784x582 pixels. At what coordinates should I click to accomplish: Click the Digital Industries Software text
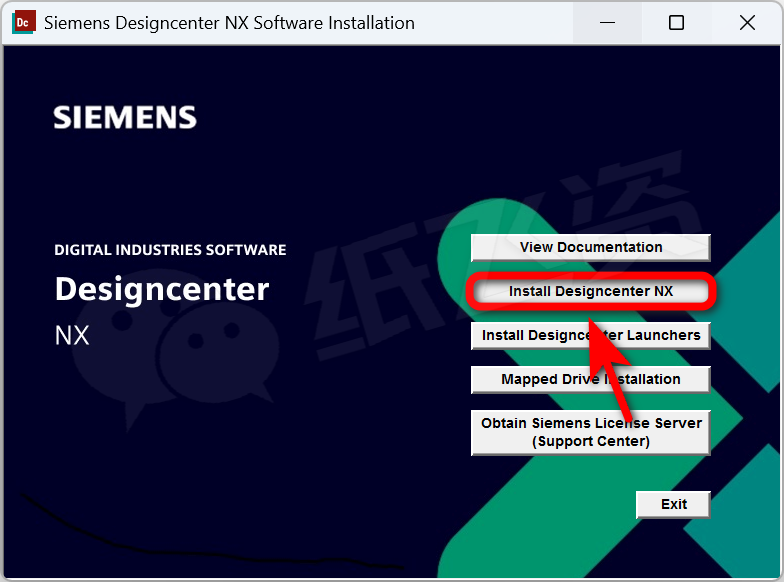pos(170,250)
